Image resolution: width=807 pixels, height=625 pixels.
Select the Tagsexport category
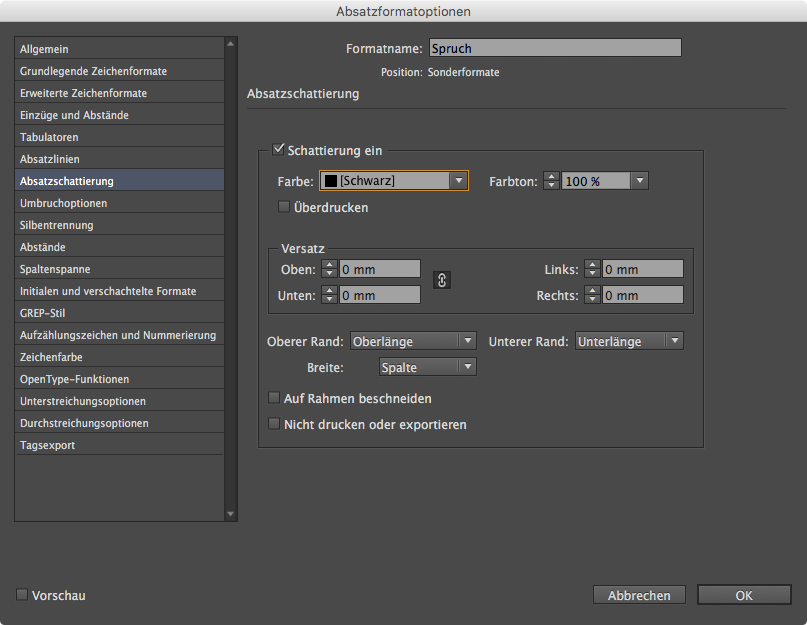click(x=119, y=445)
